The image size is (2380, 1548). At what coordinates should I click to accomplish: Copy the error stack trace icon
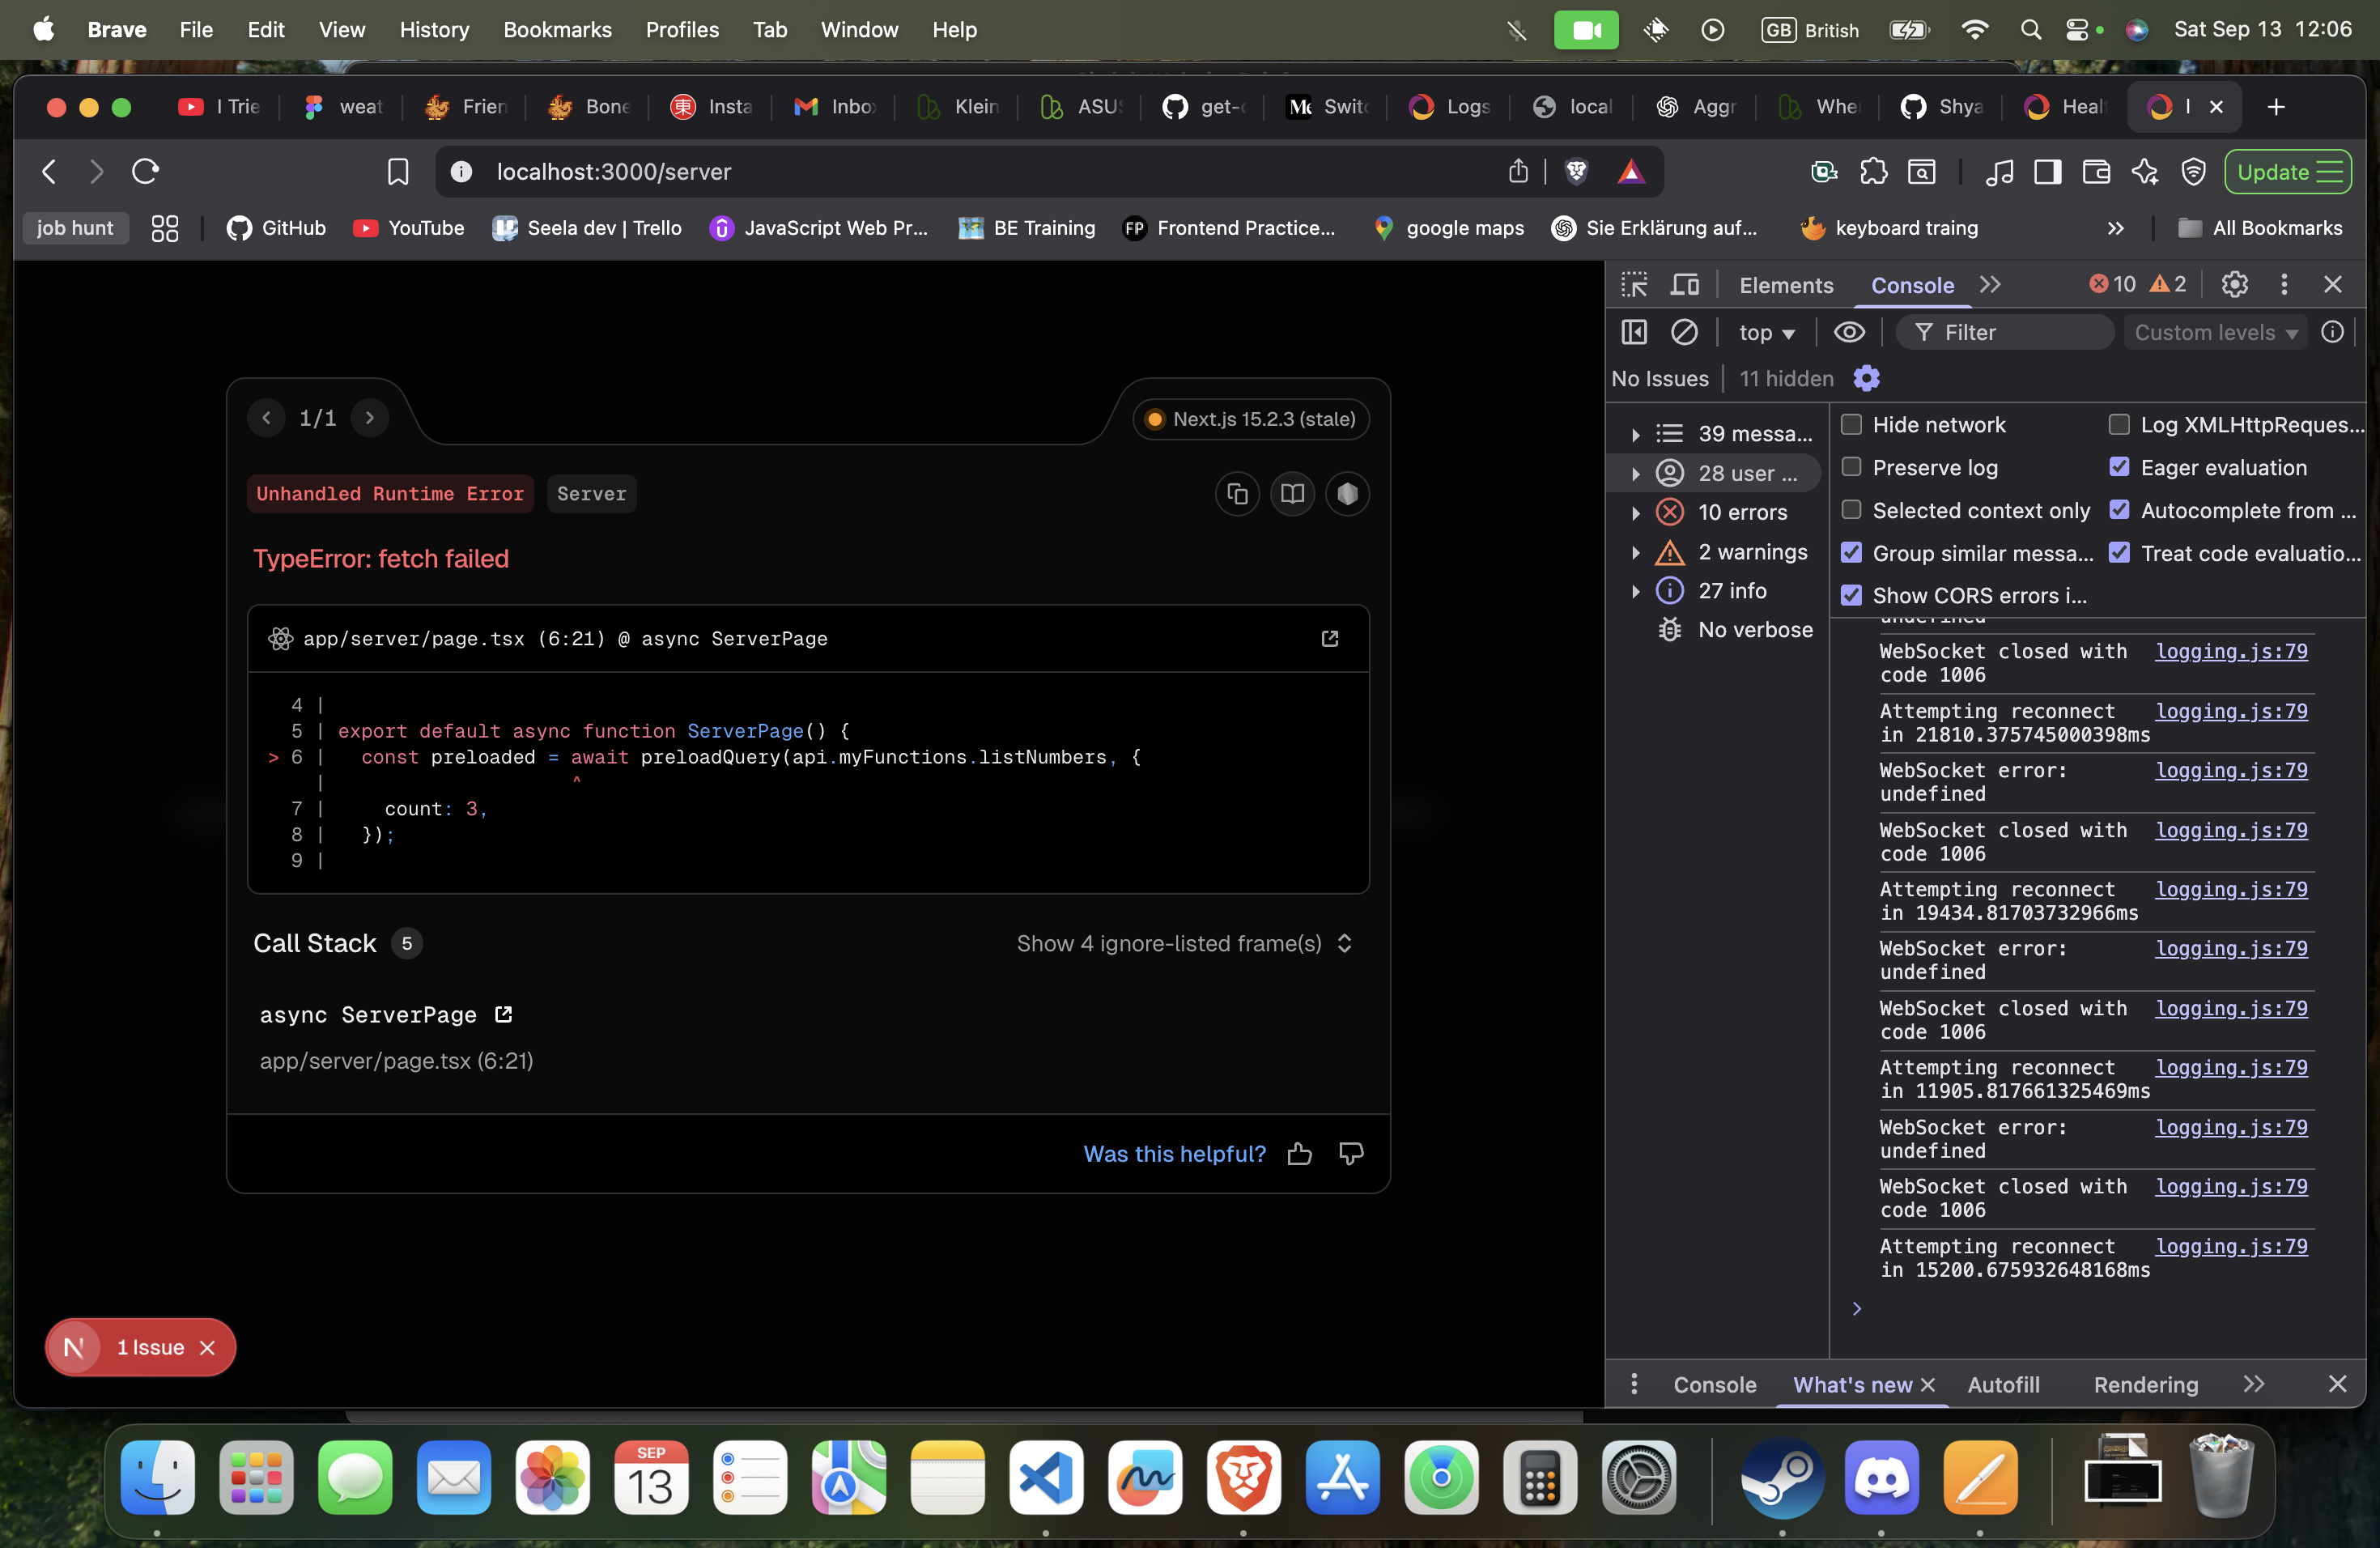tap(1237, 494)
